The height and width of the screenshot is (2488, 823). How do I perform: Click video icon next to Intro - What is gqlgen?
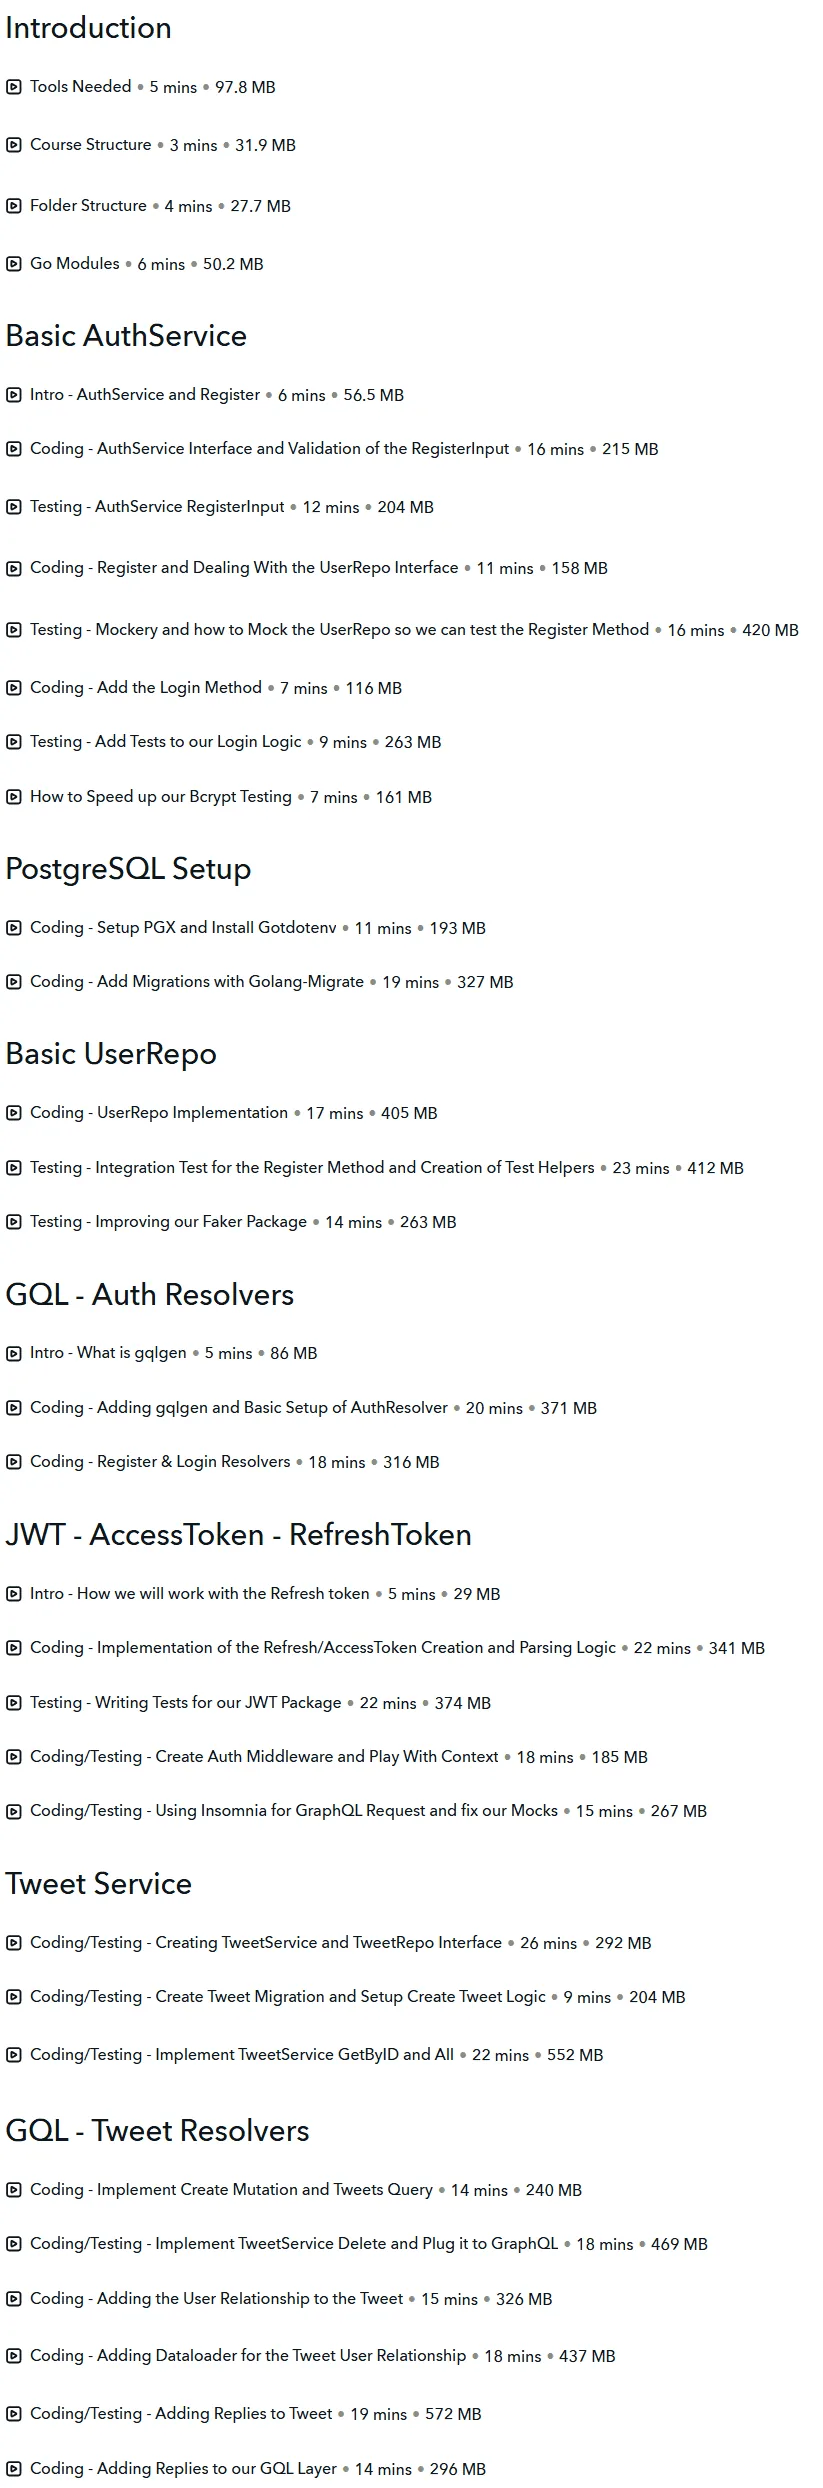point(14,1353)
